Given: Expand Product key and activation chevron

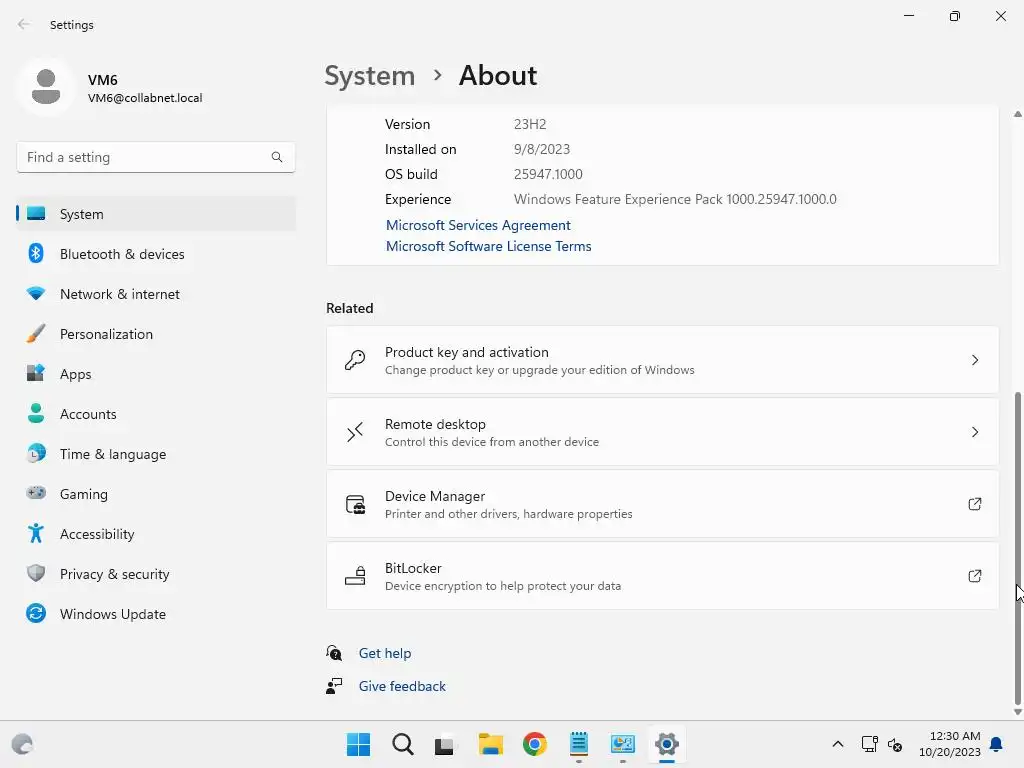Looking at the screenshot, I should [x=974, y=360].
